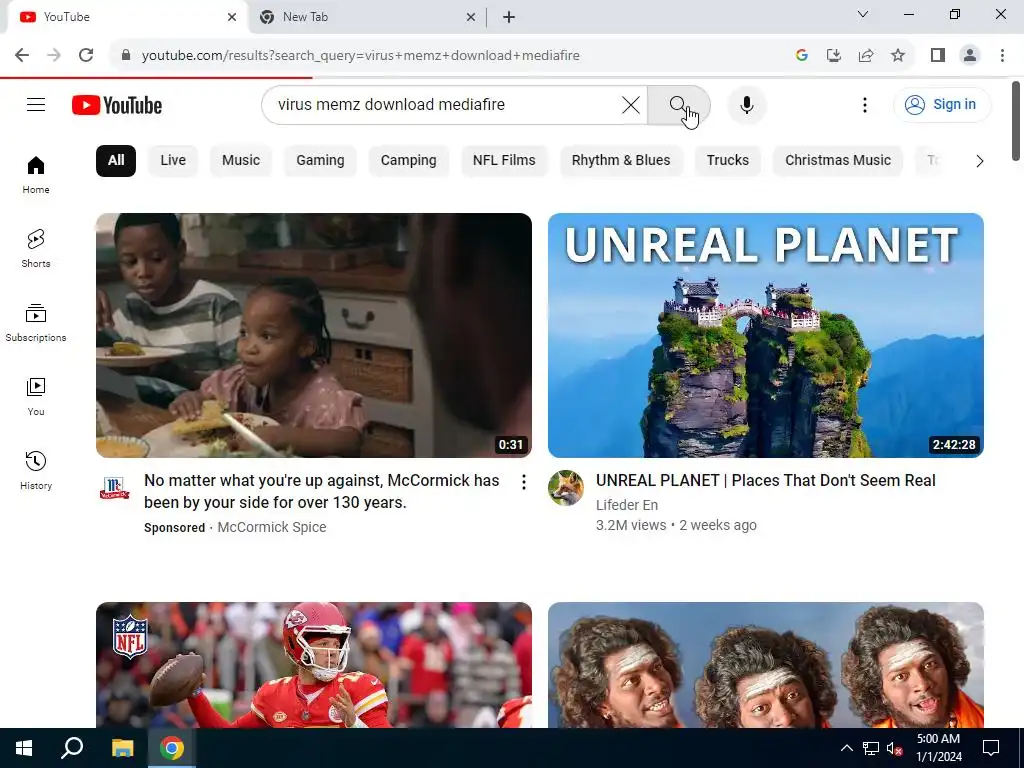1024x768 pixels.
Task: Open McCormick sponsored ad title
Action: (322, 491)
